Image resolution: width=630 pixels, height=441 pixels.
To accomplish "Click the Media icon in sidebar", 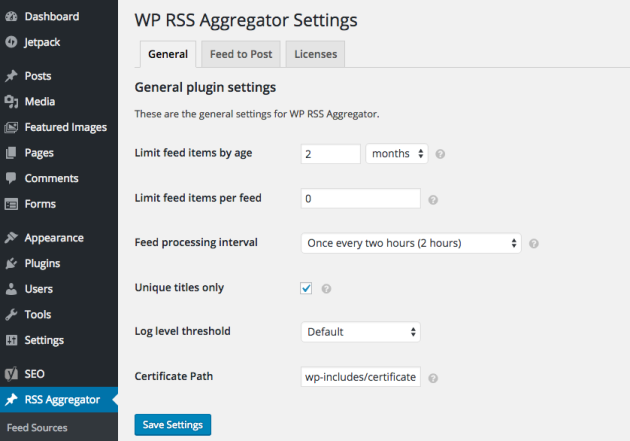I will click(11, 102).
